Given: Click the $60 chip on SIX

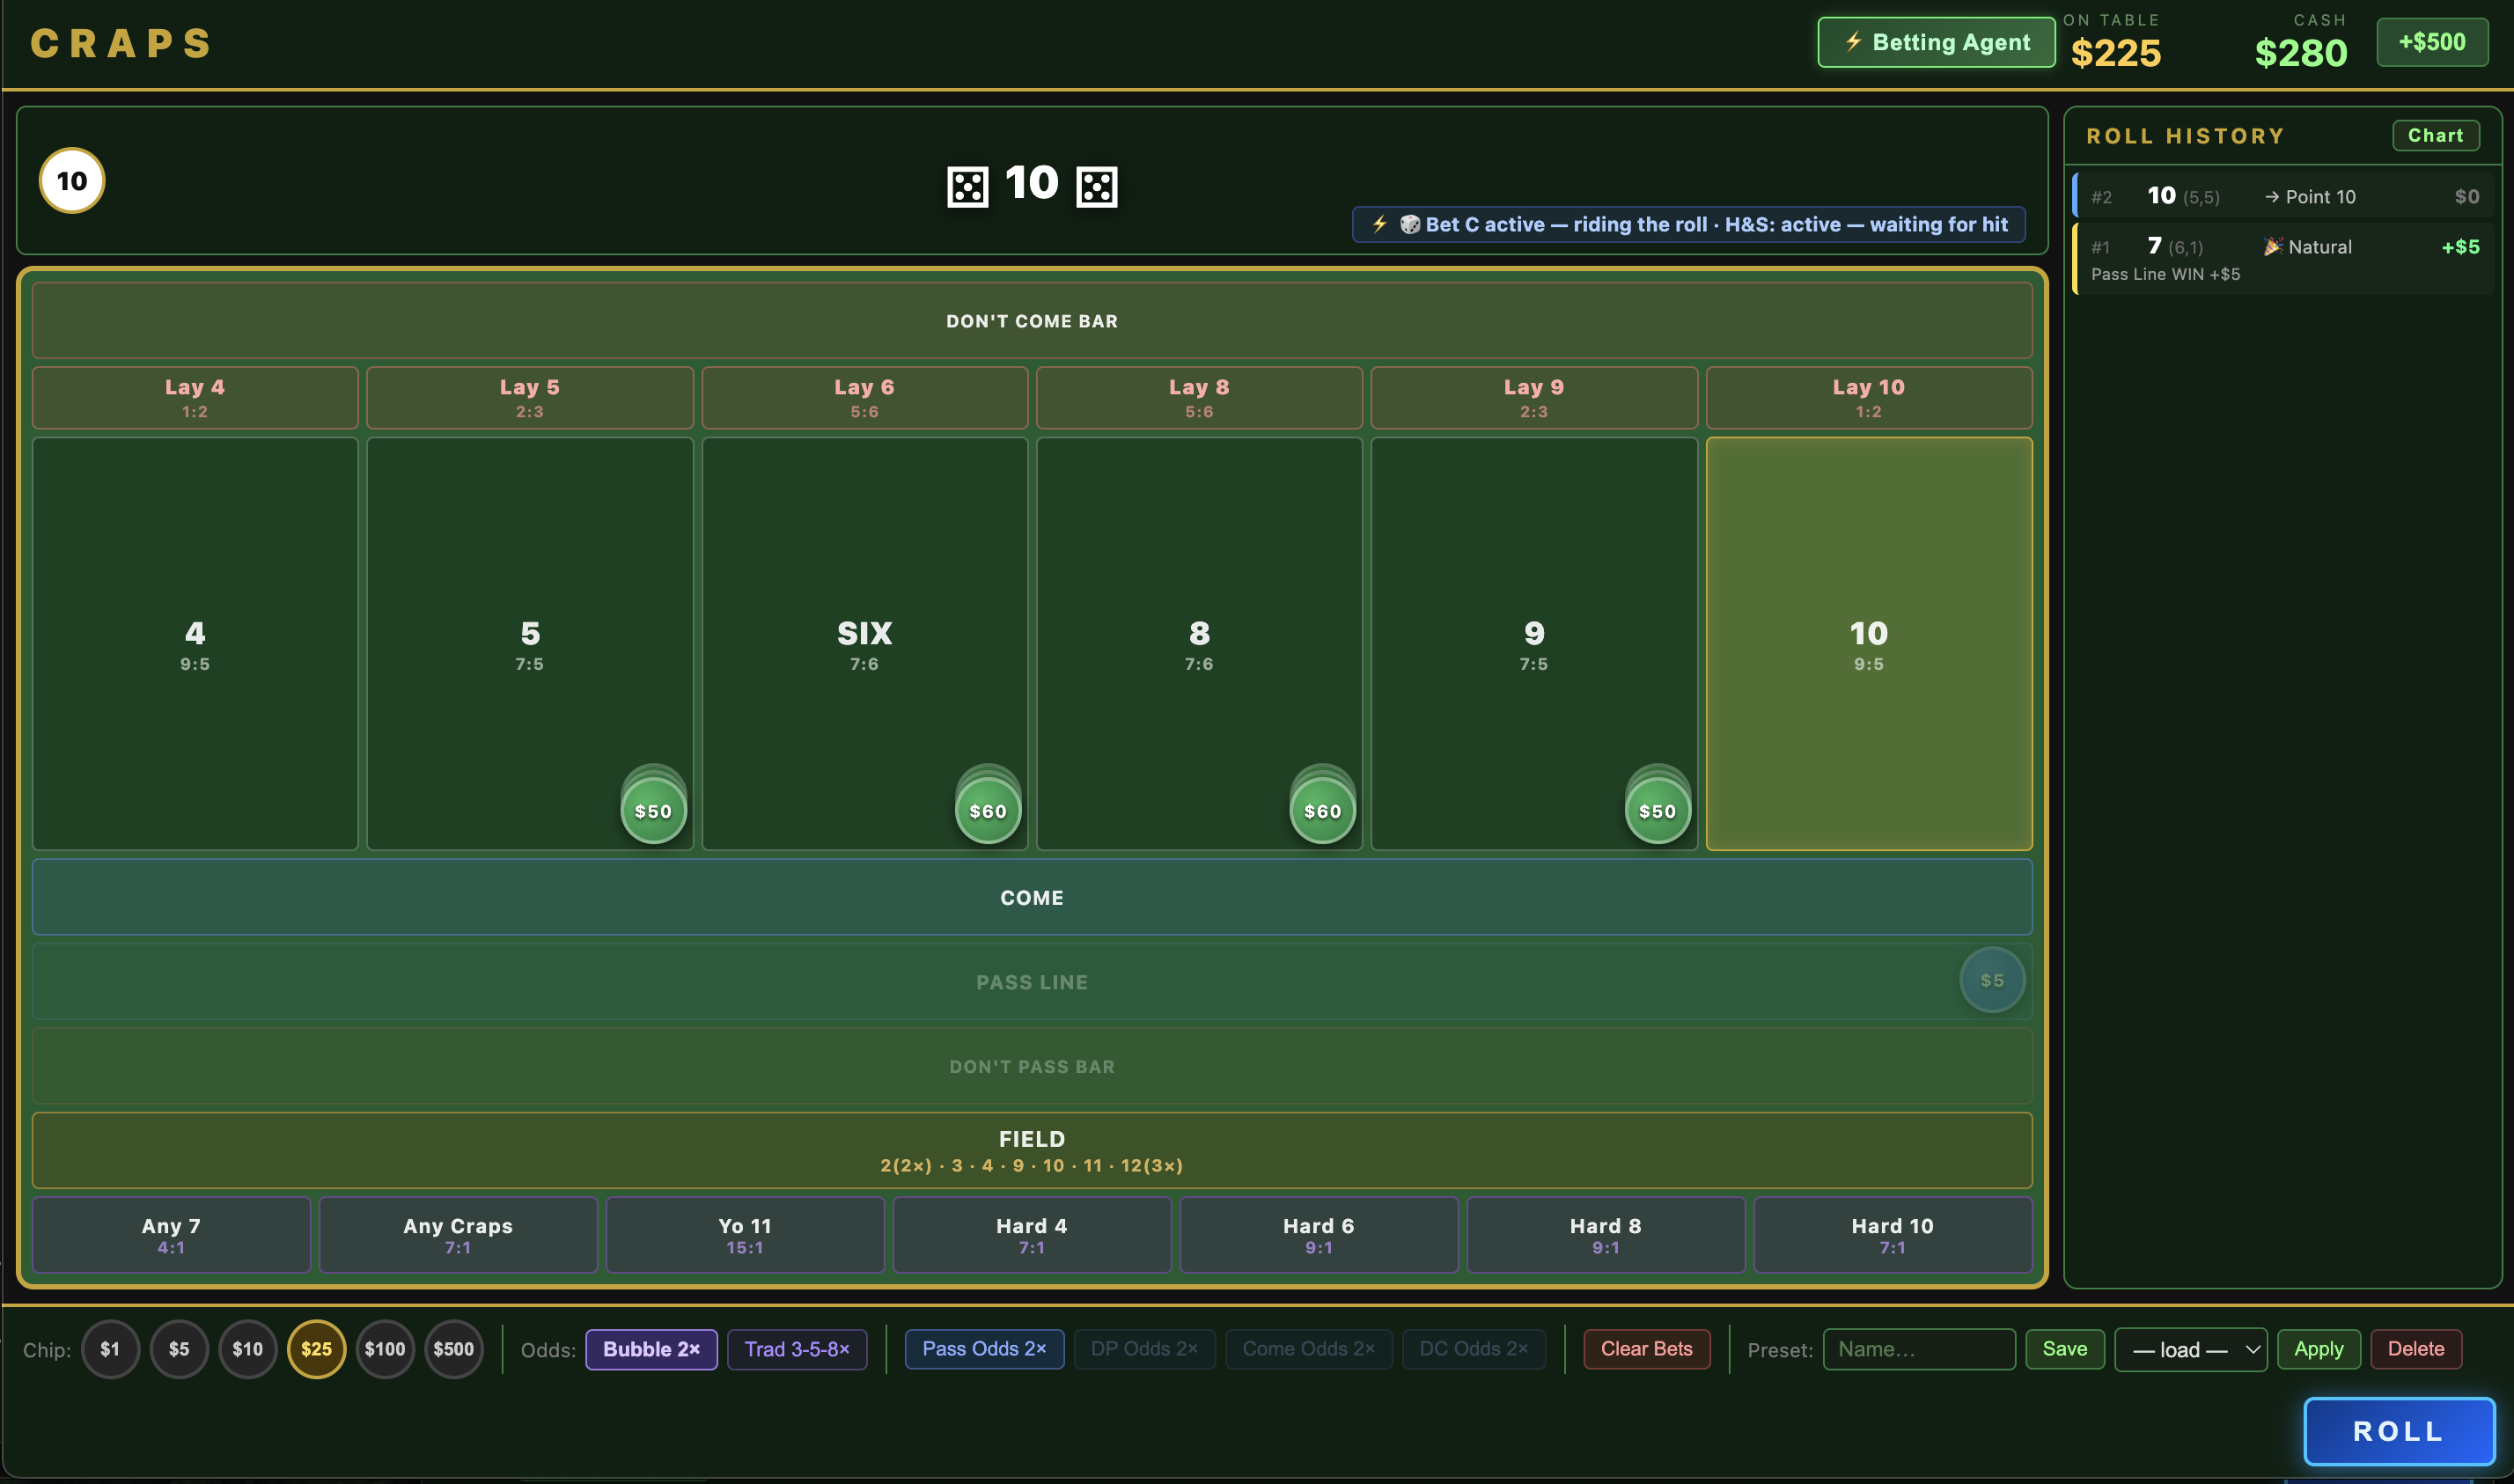Looking at the screenshot, I should tap(988, 810).
